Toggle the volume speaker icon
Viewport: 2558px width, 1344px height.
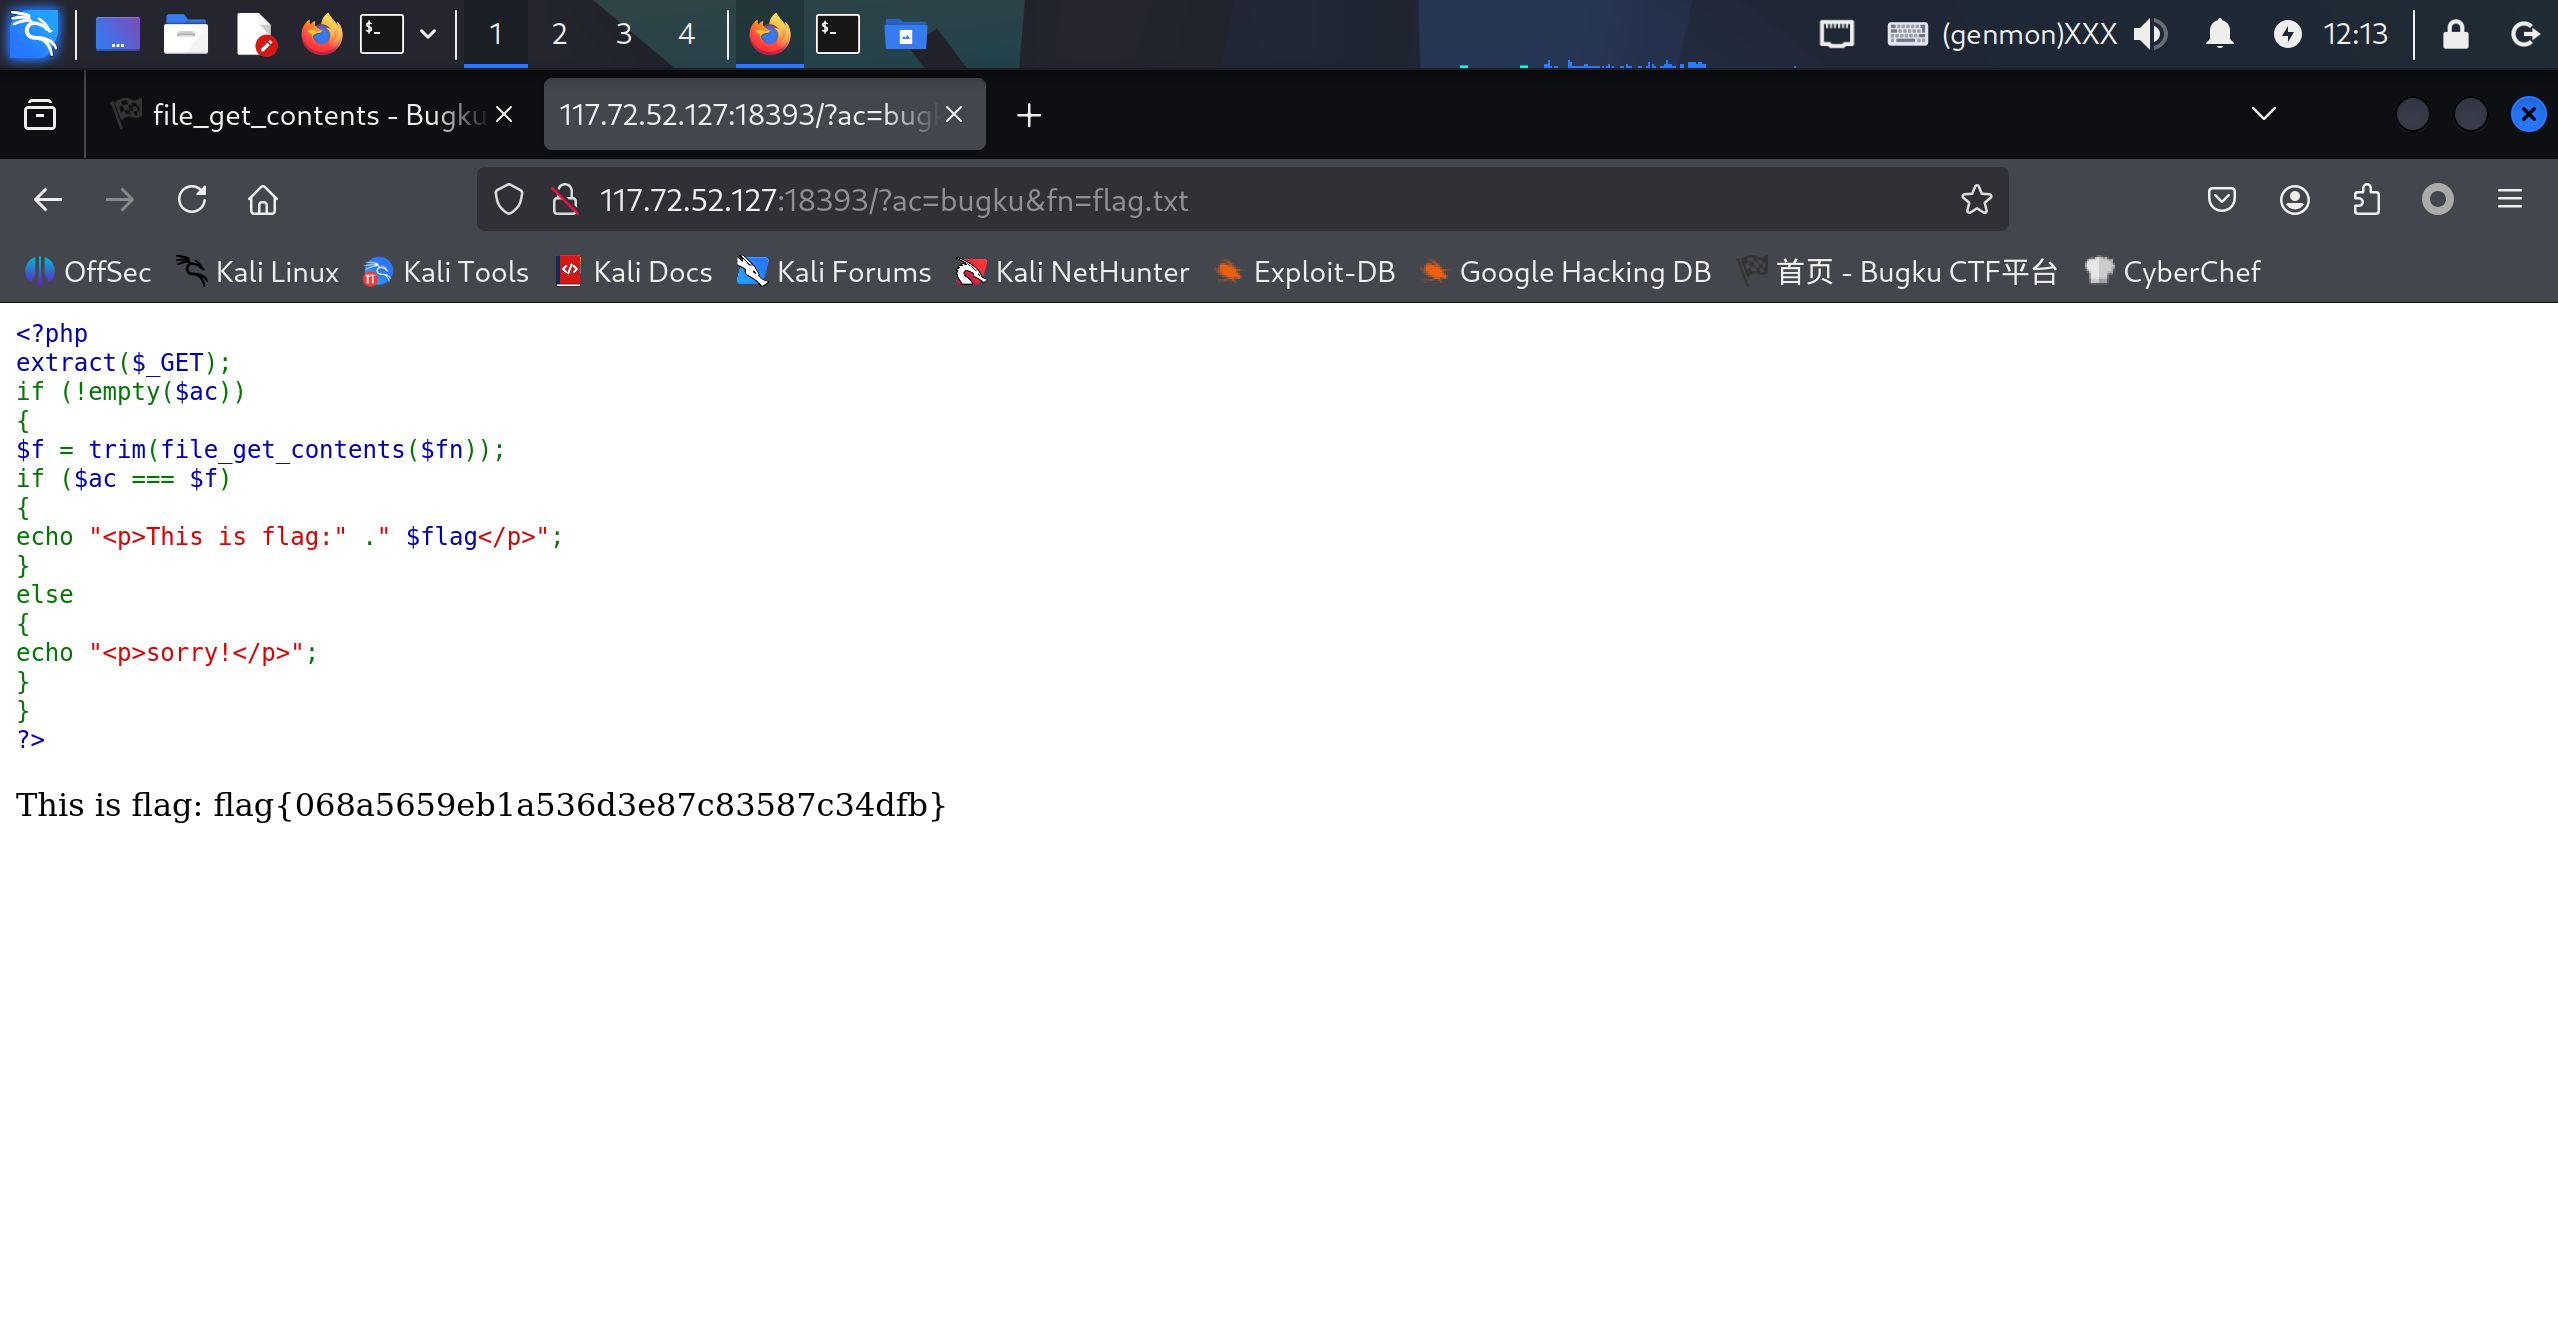coord(2149,35)
